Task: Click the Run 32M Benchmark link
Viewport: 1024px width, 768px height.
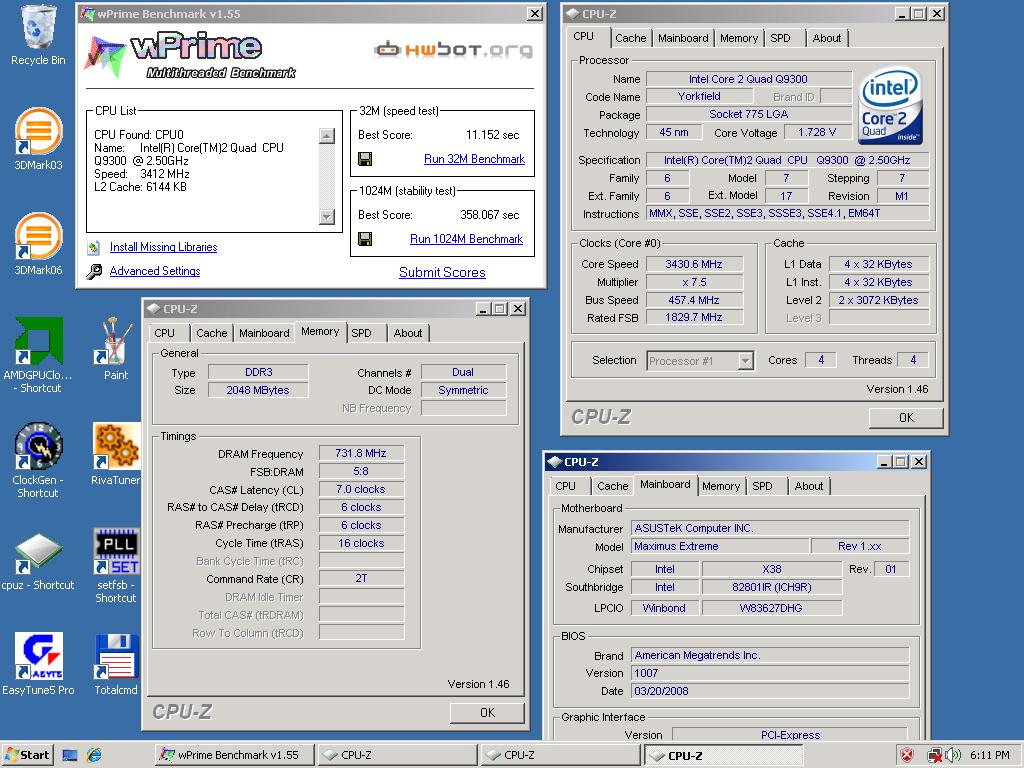Action: pyautogui.click(x=474, y=159)
